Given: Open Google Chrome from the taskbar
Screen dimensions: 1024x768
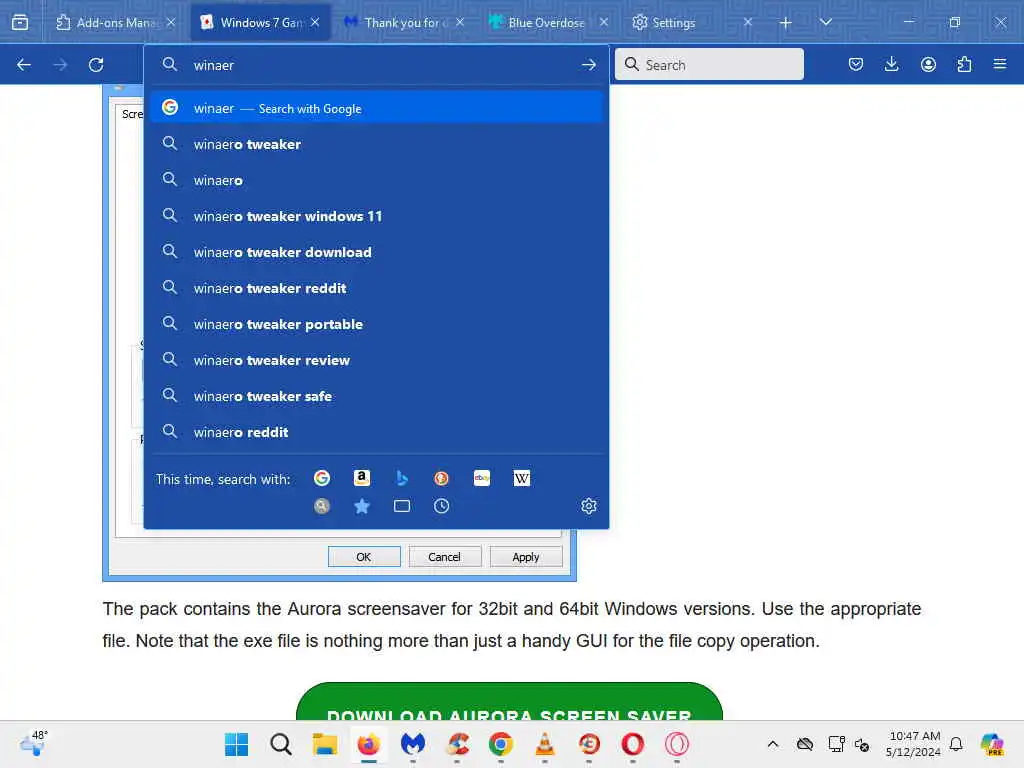Looking at the screenshot, I should [501, 744].
